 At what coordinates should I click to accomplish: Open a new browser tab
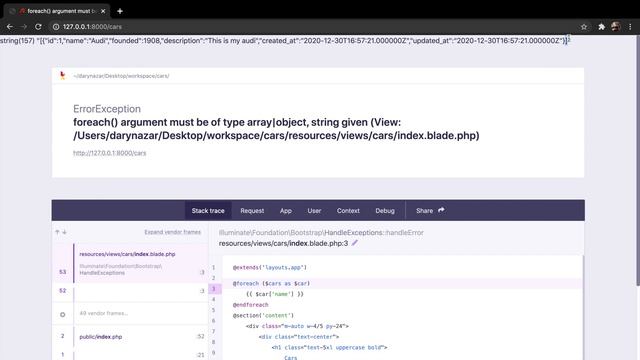coord(120,11)
